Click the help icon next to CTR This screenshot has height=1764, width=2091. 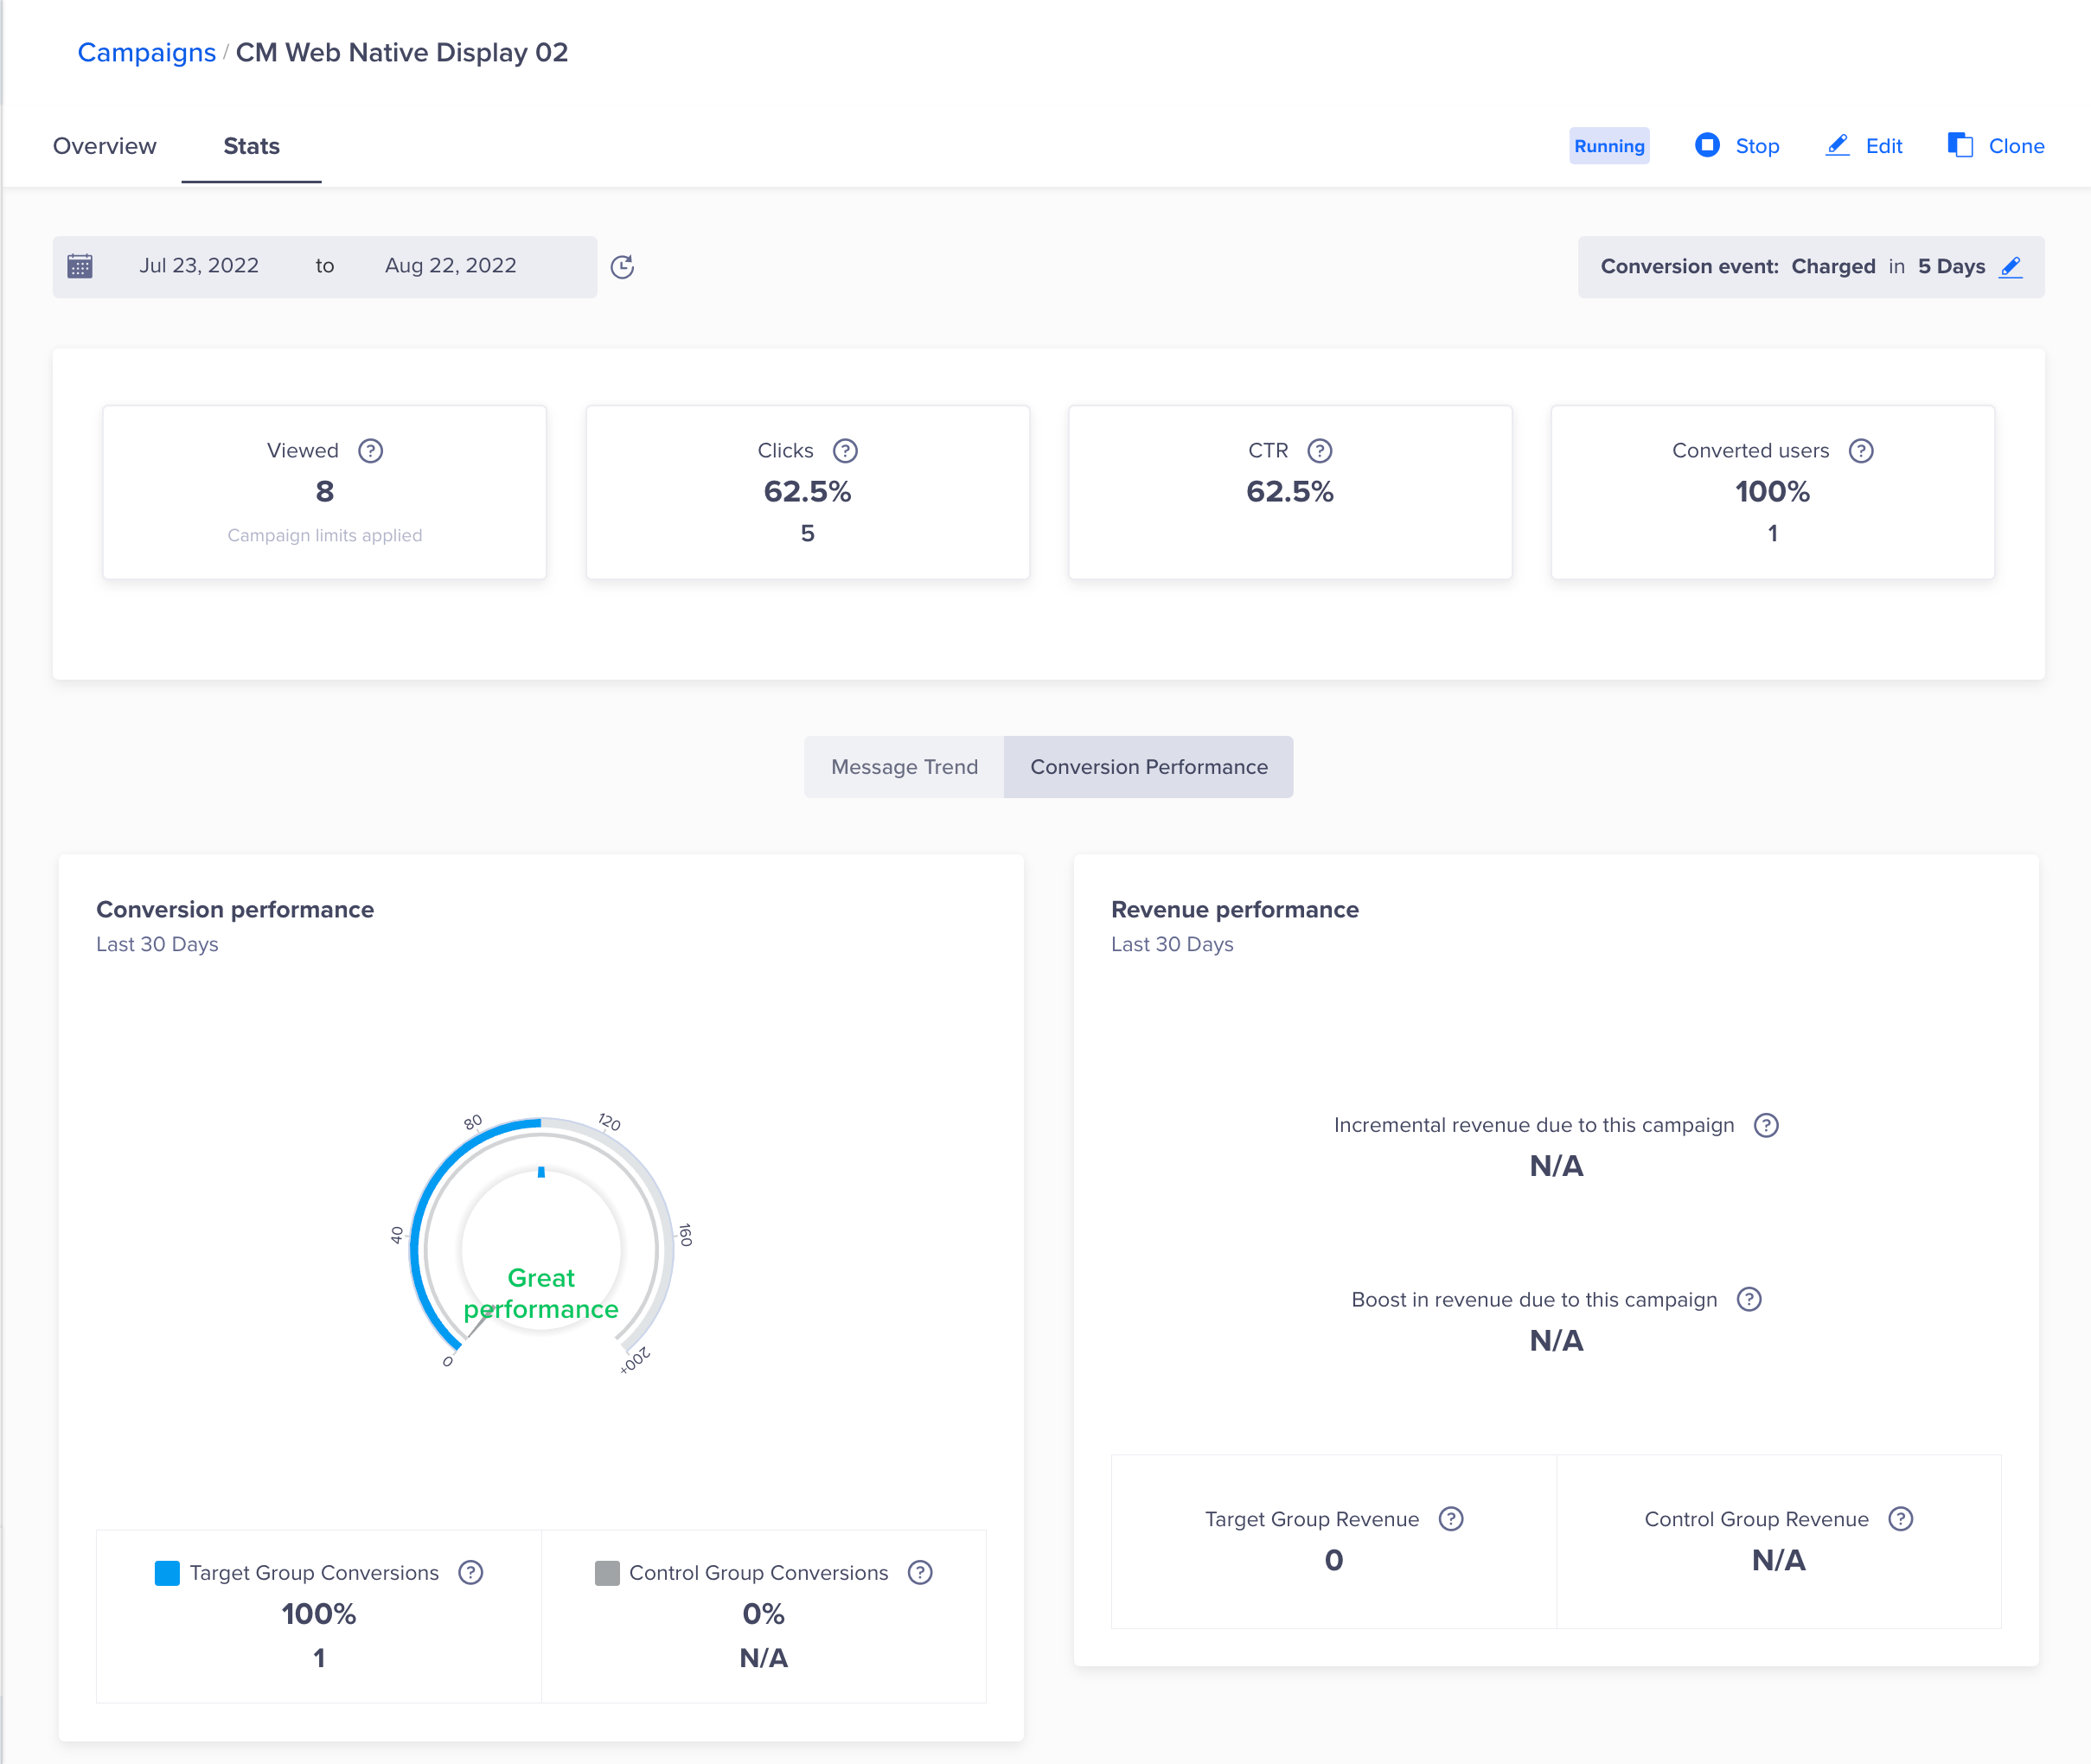pos(1319,451)
